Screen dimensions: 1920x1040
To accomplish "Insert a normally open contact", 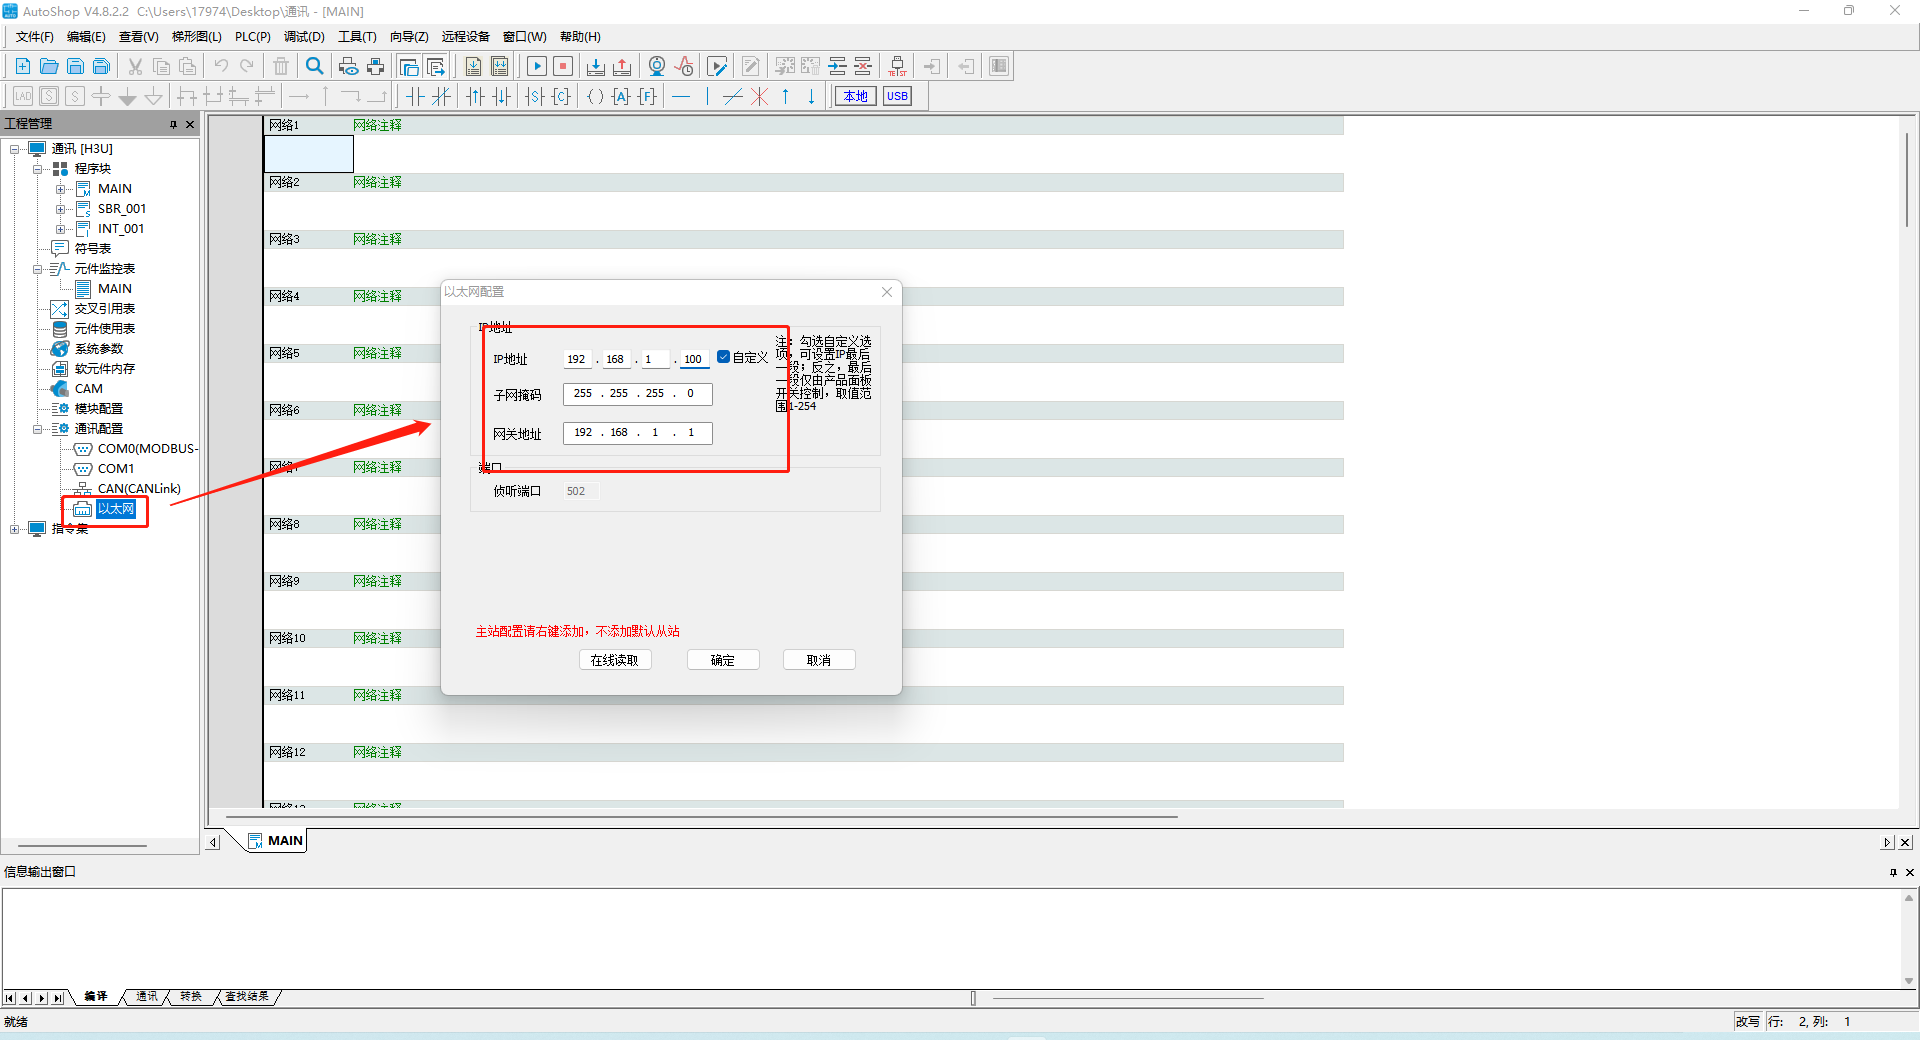I will [x=415, y=96].
